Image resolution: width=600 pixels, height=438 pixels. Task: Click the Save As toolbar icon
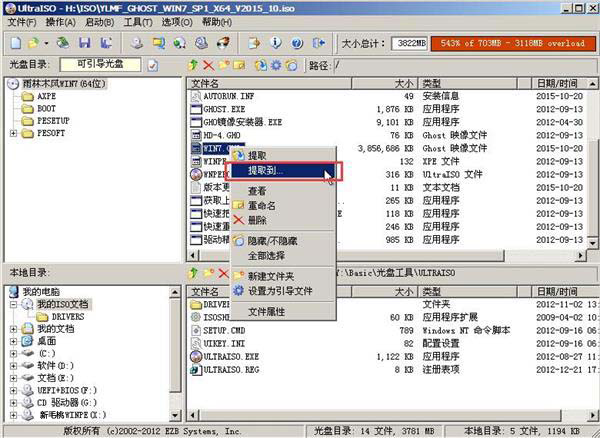(x=106, y=43)
